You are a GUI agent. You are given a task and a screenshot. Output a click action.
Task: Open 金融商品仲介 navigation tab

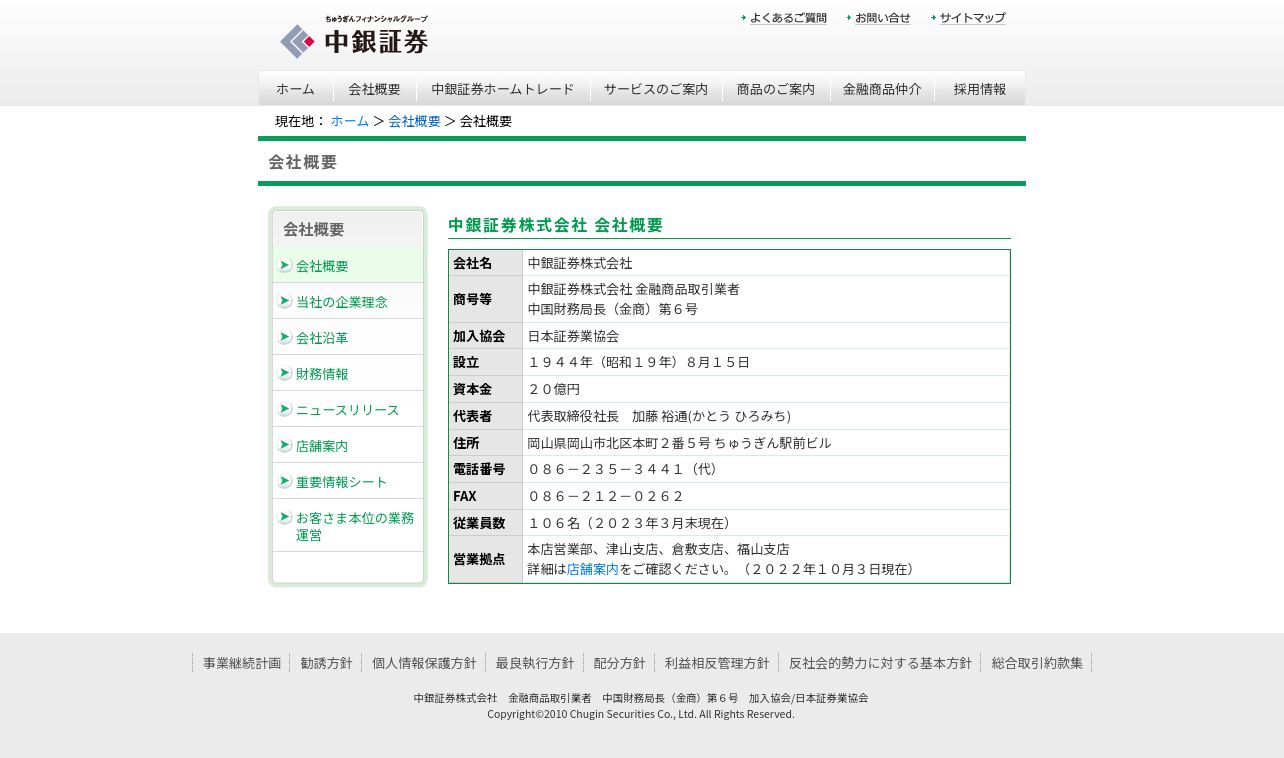[882, 88]
